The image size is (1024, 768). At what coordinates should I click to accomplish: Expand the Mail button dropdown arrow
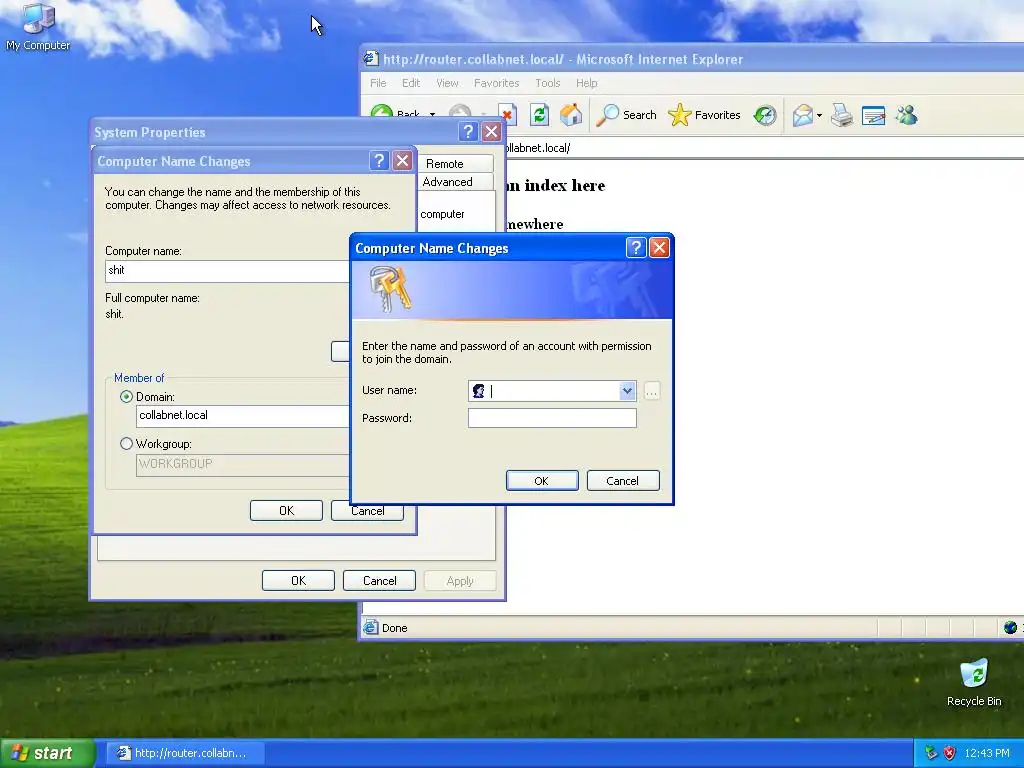(819, 116)
